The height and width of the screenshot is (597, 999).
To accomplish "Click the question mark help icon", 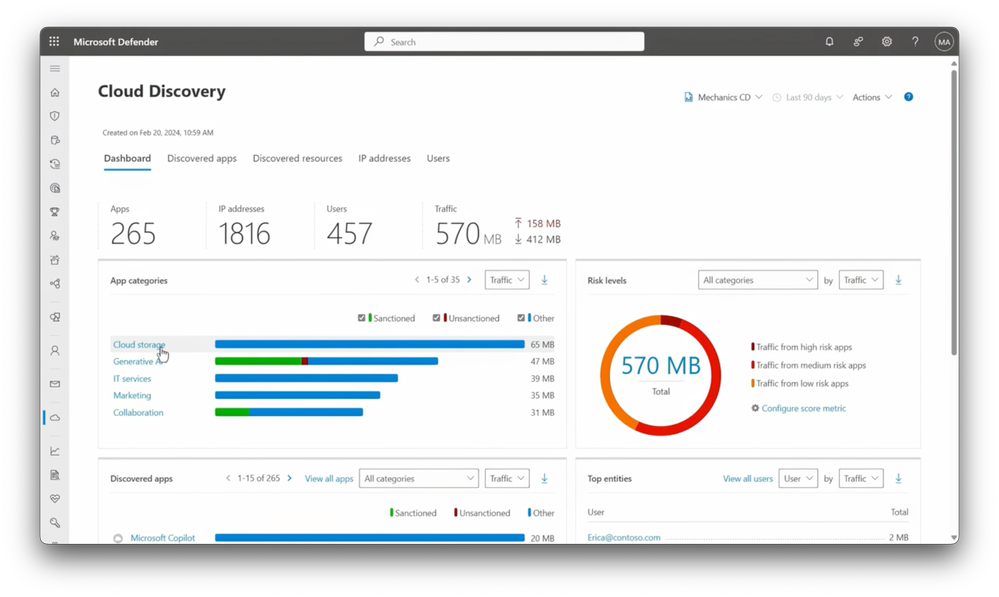I will [915, 41].
